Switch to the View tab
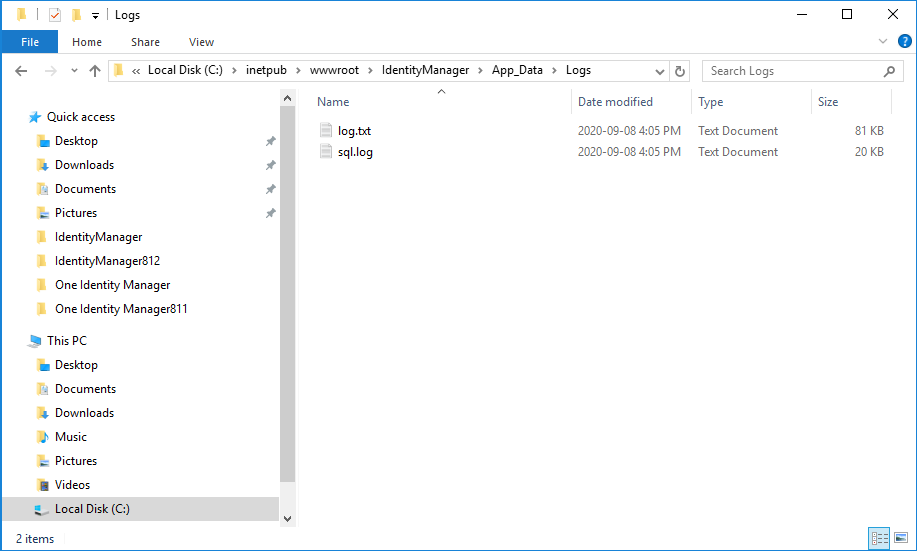Viewport: 917px width, 551px height. click(201, 42)
